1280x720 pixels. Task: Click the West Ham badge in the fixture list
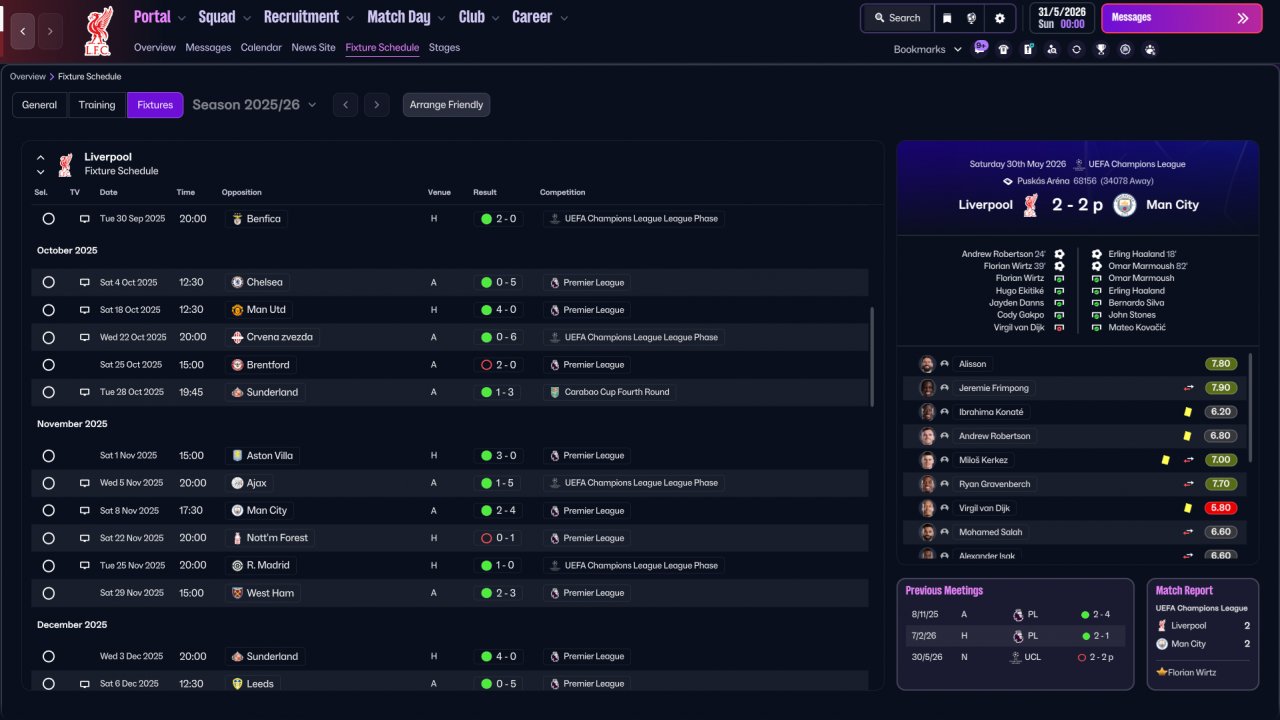click(x=237, y=593)
